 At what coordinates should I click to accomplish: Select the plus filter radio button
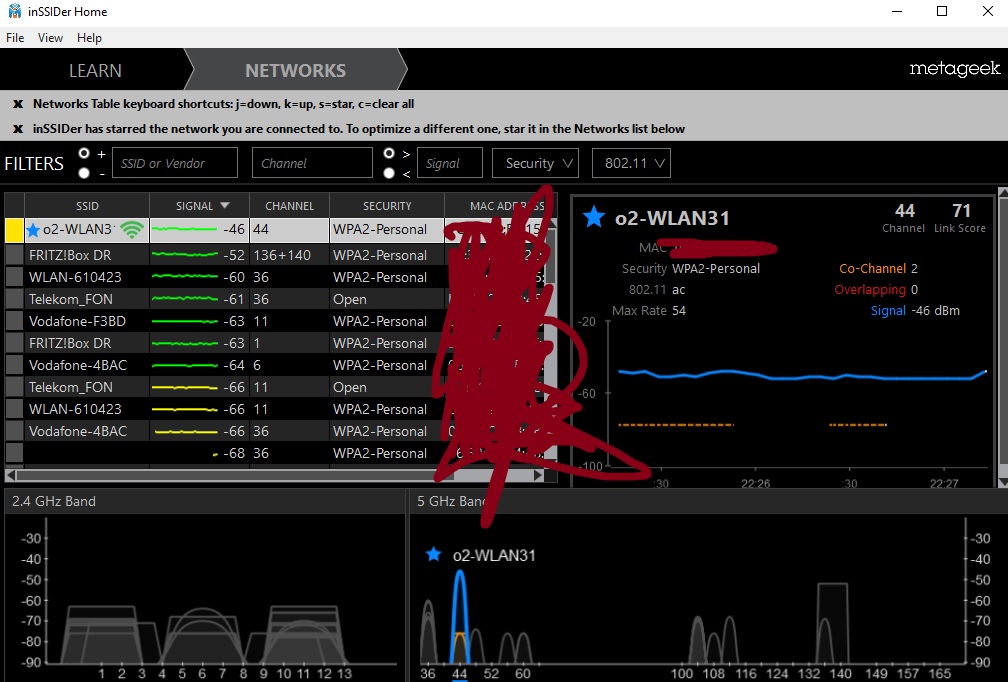[x=84, y=154]
